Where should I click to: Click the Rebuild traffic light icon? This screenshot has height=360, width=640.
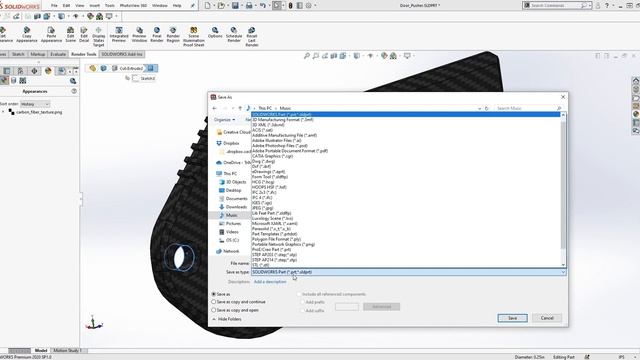[291, 6]
